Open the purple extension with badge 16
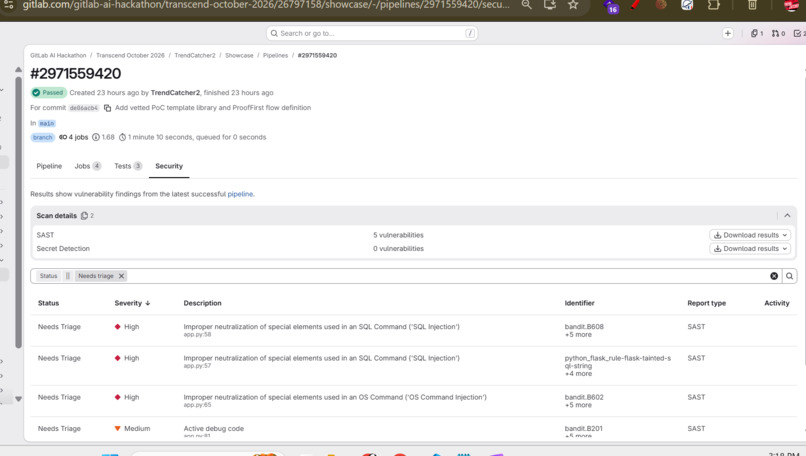Viewport: 806px width, 456px height. 611,6
